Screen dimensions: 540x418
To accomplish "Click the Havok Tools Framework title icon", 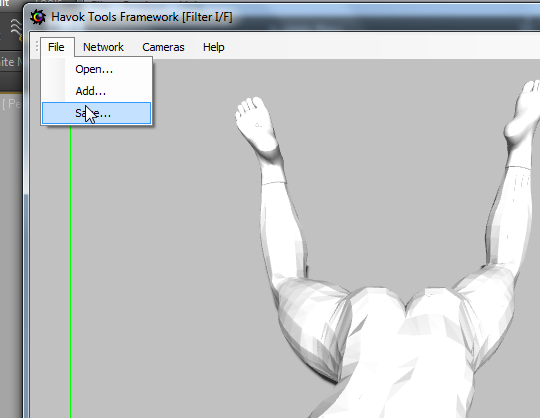I will (38, 17).
